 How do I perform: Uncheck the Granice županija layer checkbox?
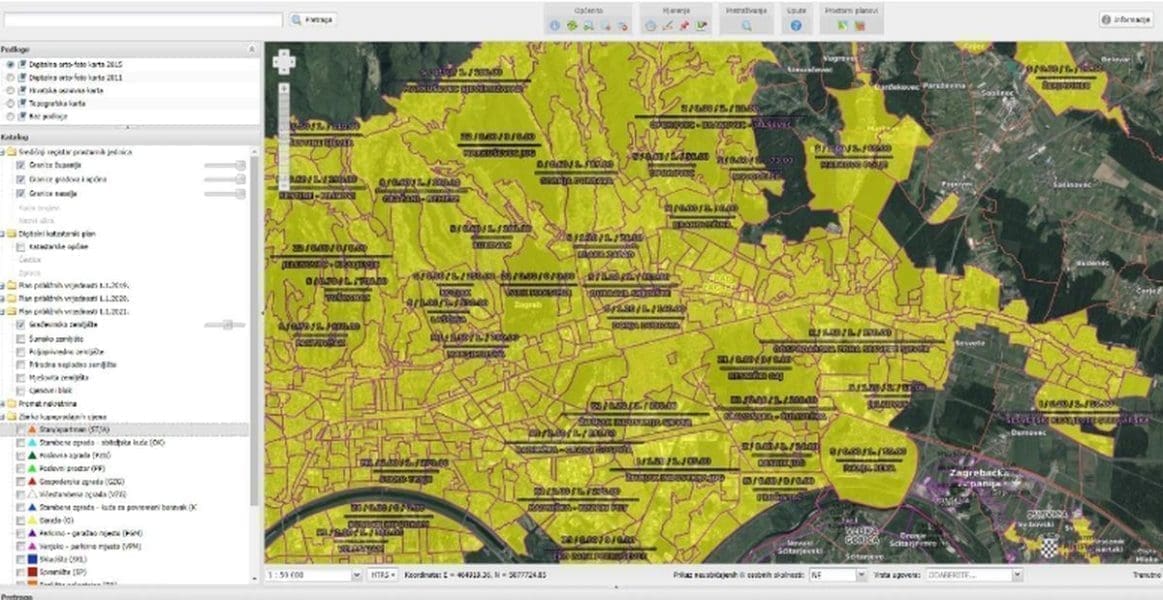pos(21,165)
